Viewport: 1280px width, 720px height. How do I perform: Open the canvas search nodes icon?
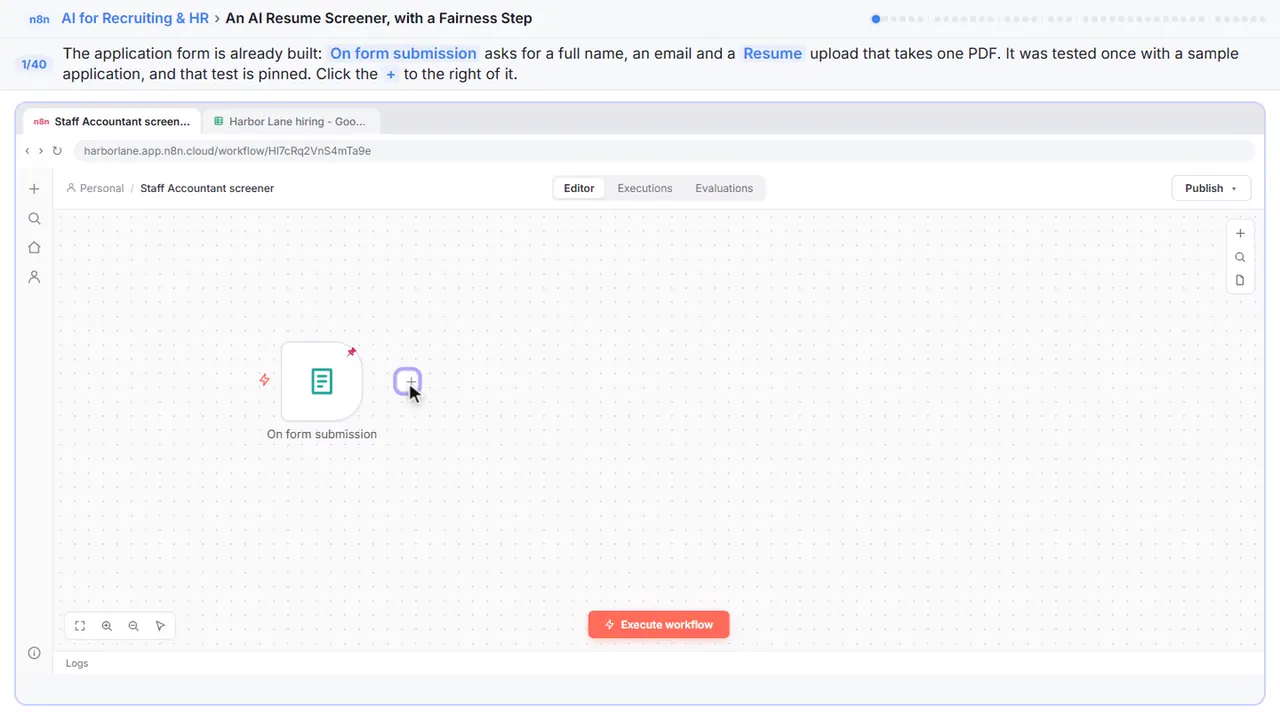[x=1240, y=257]
